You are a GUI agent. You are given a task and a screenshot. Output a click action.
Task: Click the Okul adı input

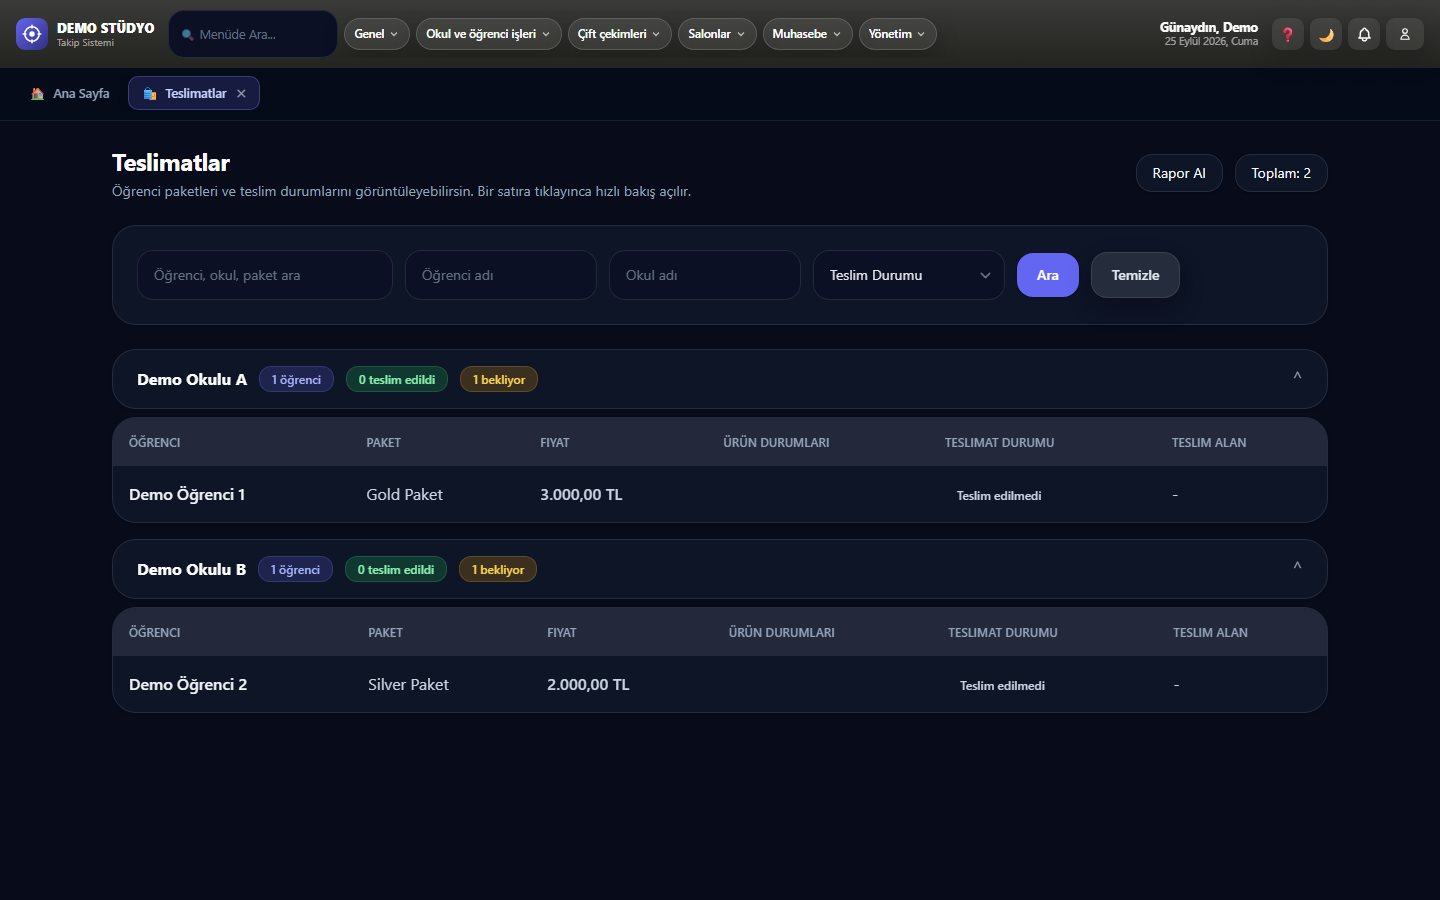coord(705,275)
